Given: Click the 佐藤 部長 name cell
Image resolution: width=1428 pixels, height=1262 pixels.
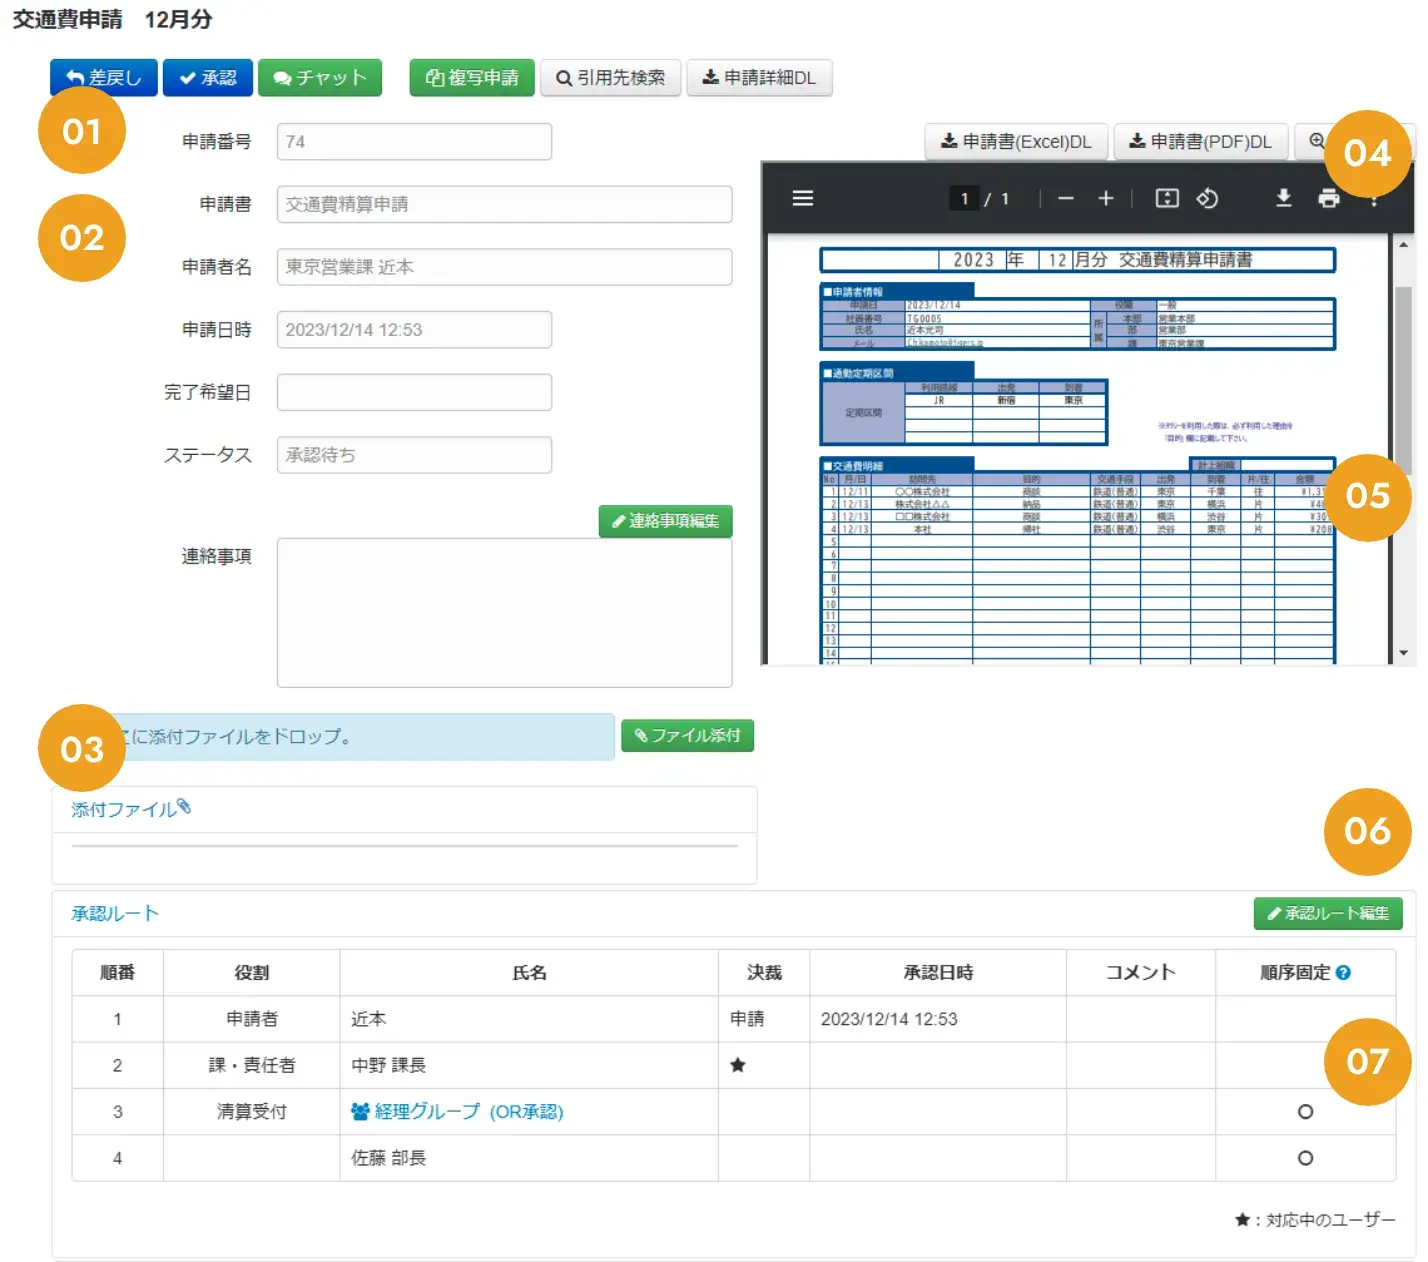Looking at the screenshot, I should click(x=529, y=1158).
